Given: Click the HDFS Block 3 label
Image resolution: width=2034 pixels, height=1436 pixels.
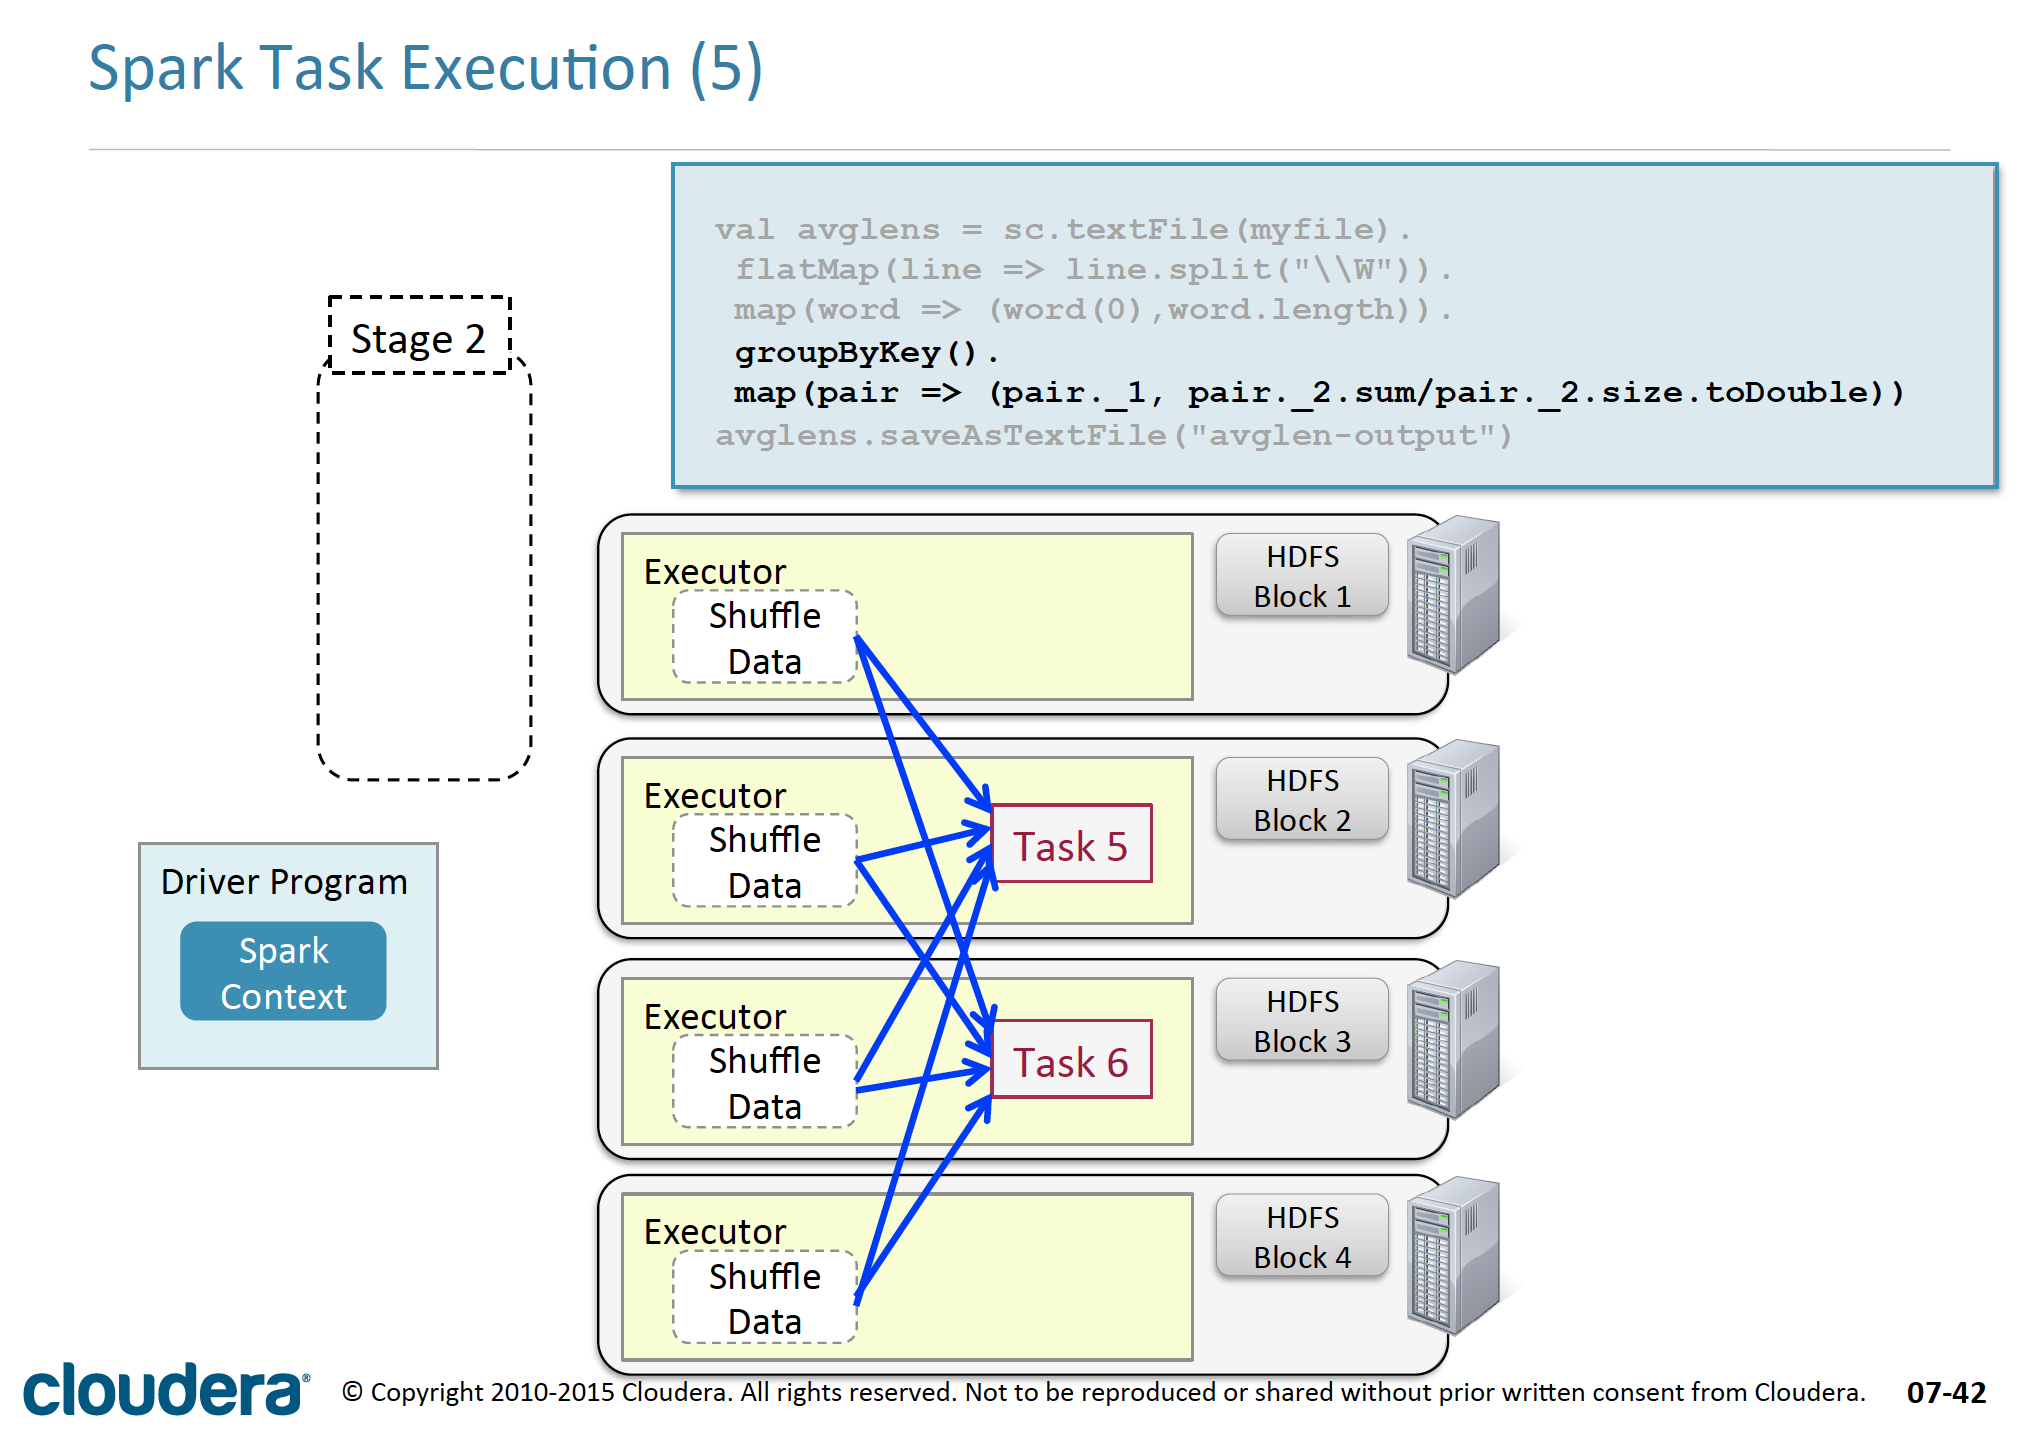Looking at the screenshot, I should click(1302, 1021).
